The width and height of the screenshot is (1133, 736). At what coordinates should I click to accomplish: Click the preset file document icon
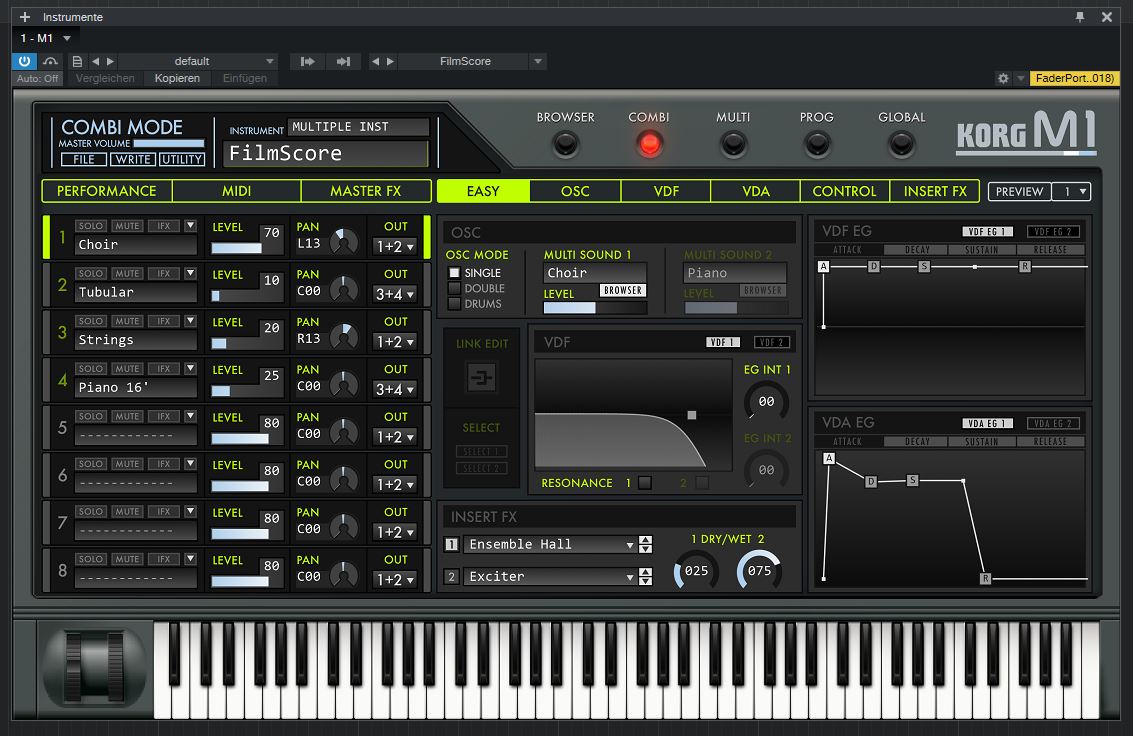77,61
